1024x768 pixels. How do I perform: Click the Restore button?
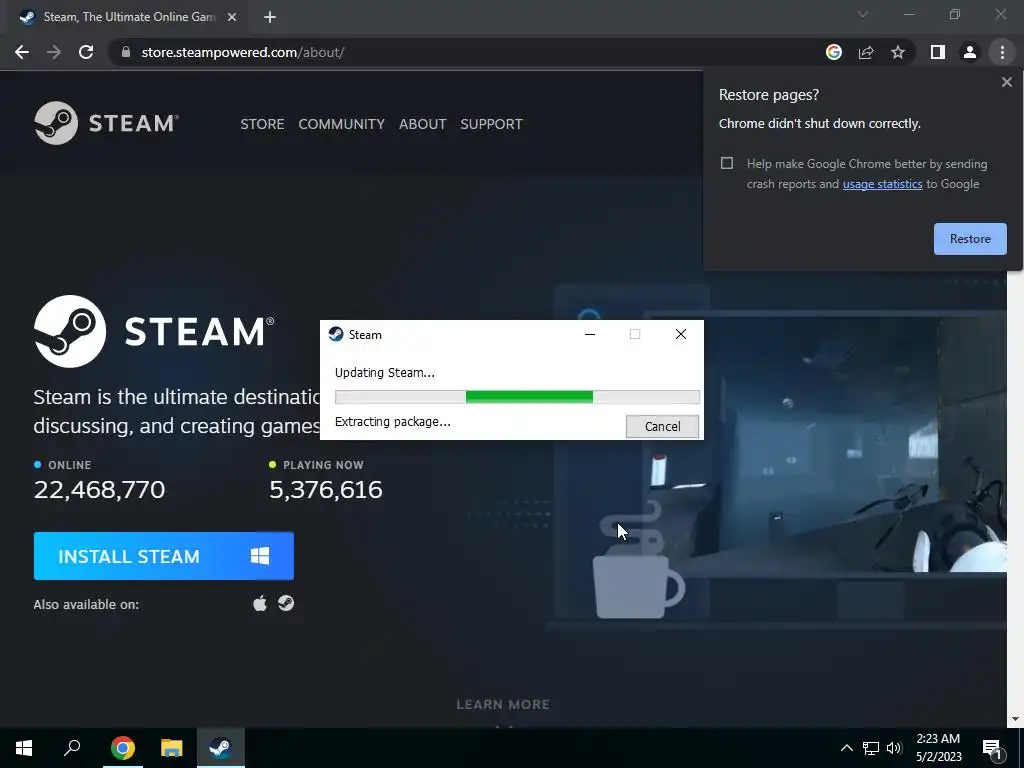(x=970, y=239)
